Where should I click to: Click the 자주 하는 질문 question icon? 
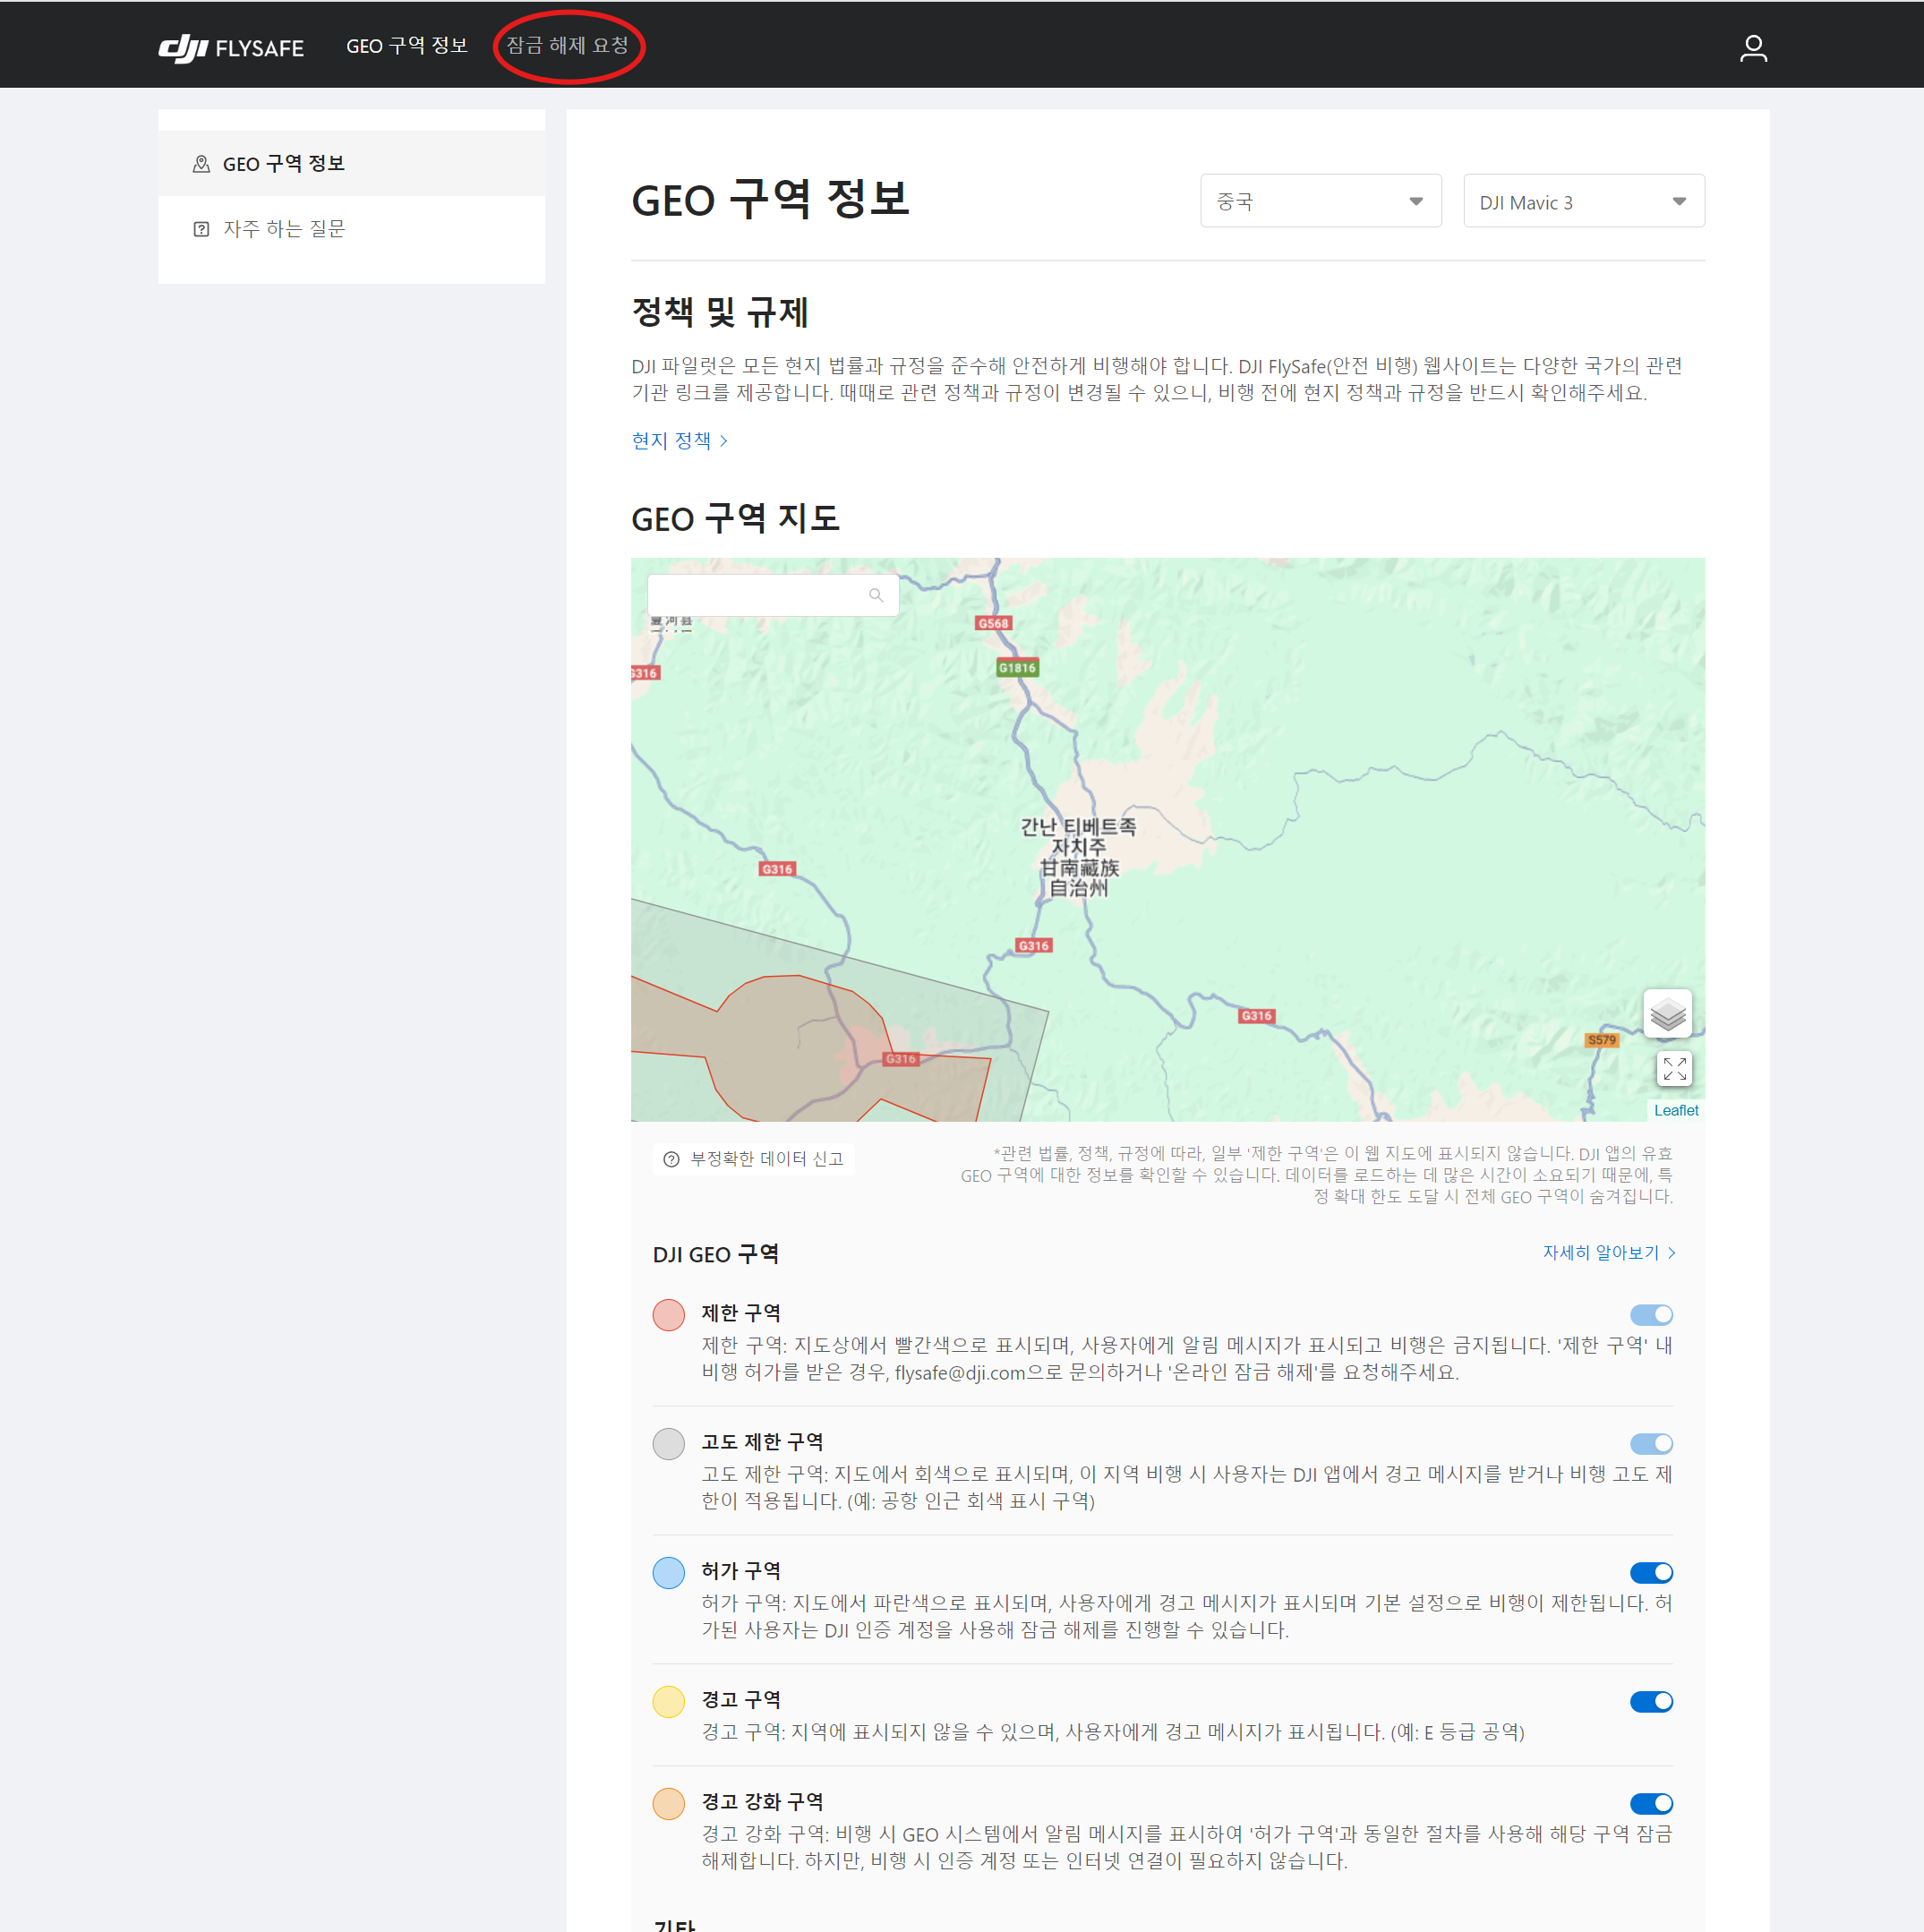[x=201, y=229]
